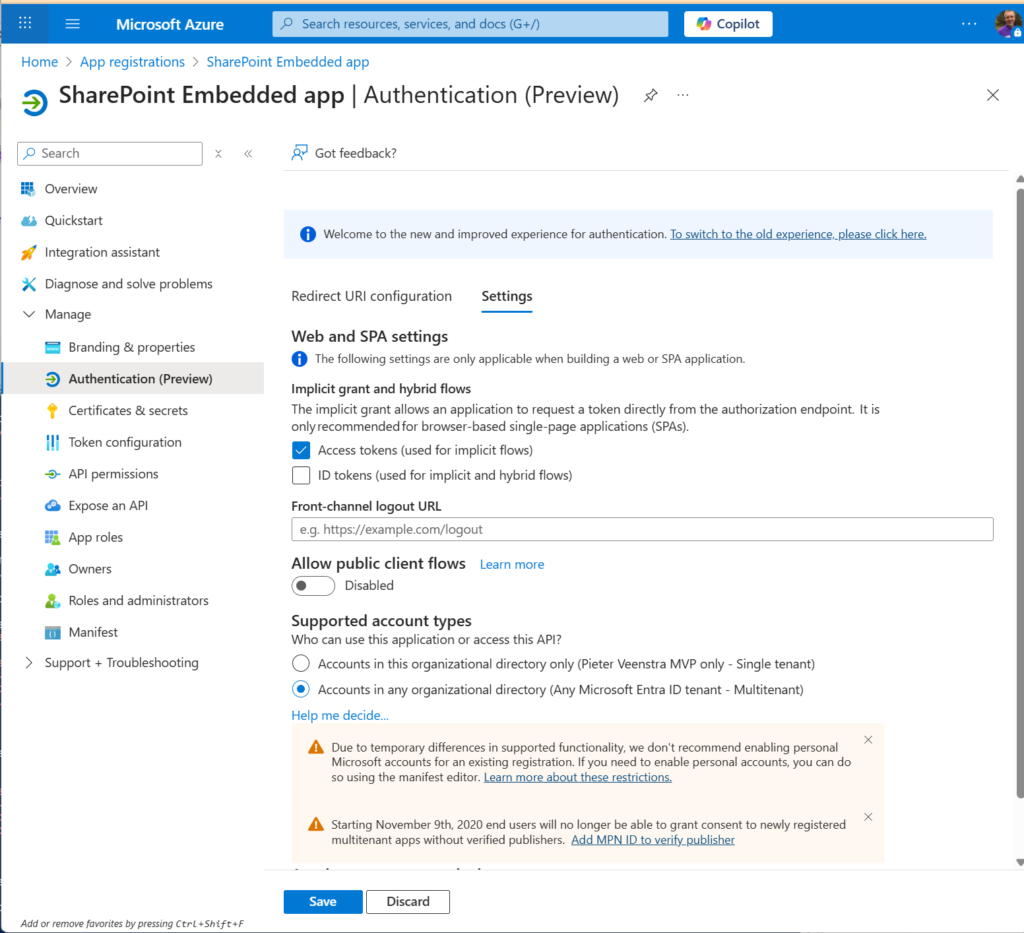Open Diagnose and solve problems
This screenshot has width=1024, height=933.
pyautogui.click(x=129, y=284)
